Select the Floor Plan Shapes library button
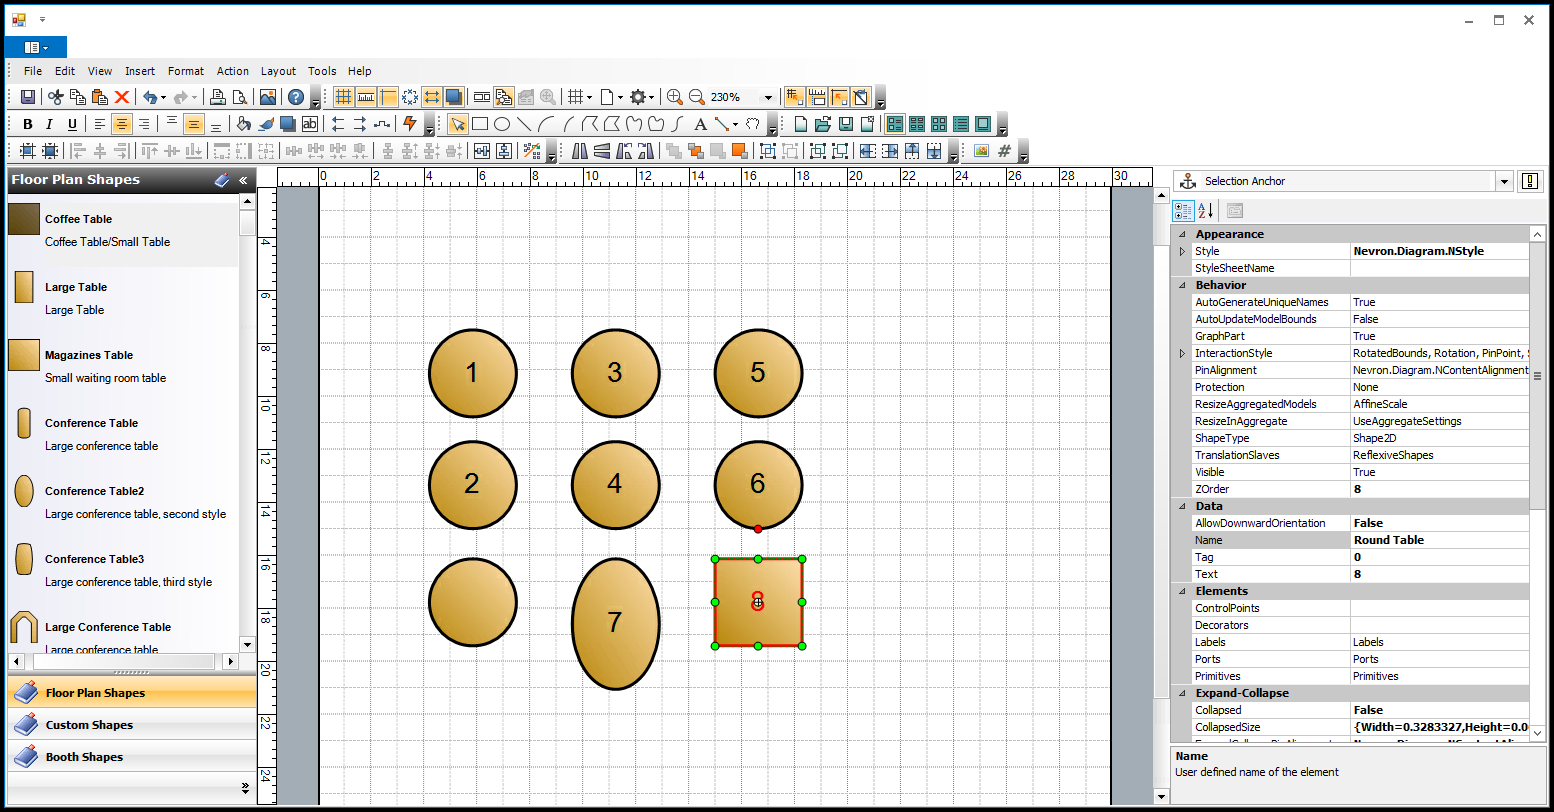 coord(132,693)
